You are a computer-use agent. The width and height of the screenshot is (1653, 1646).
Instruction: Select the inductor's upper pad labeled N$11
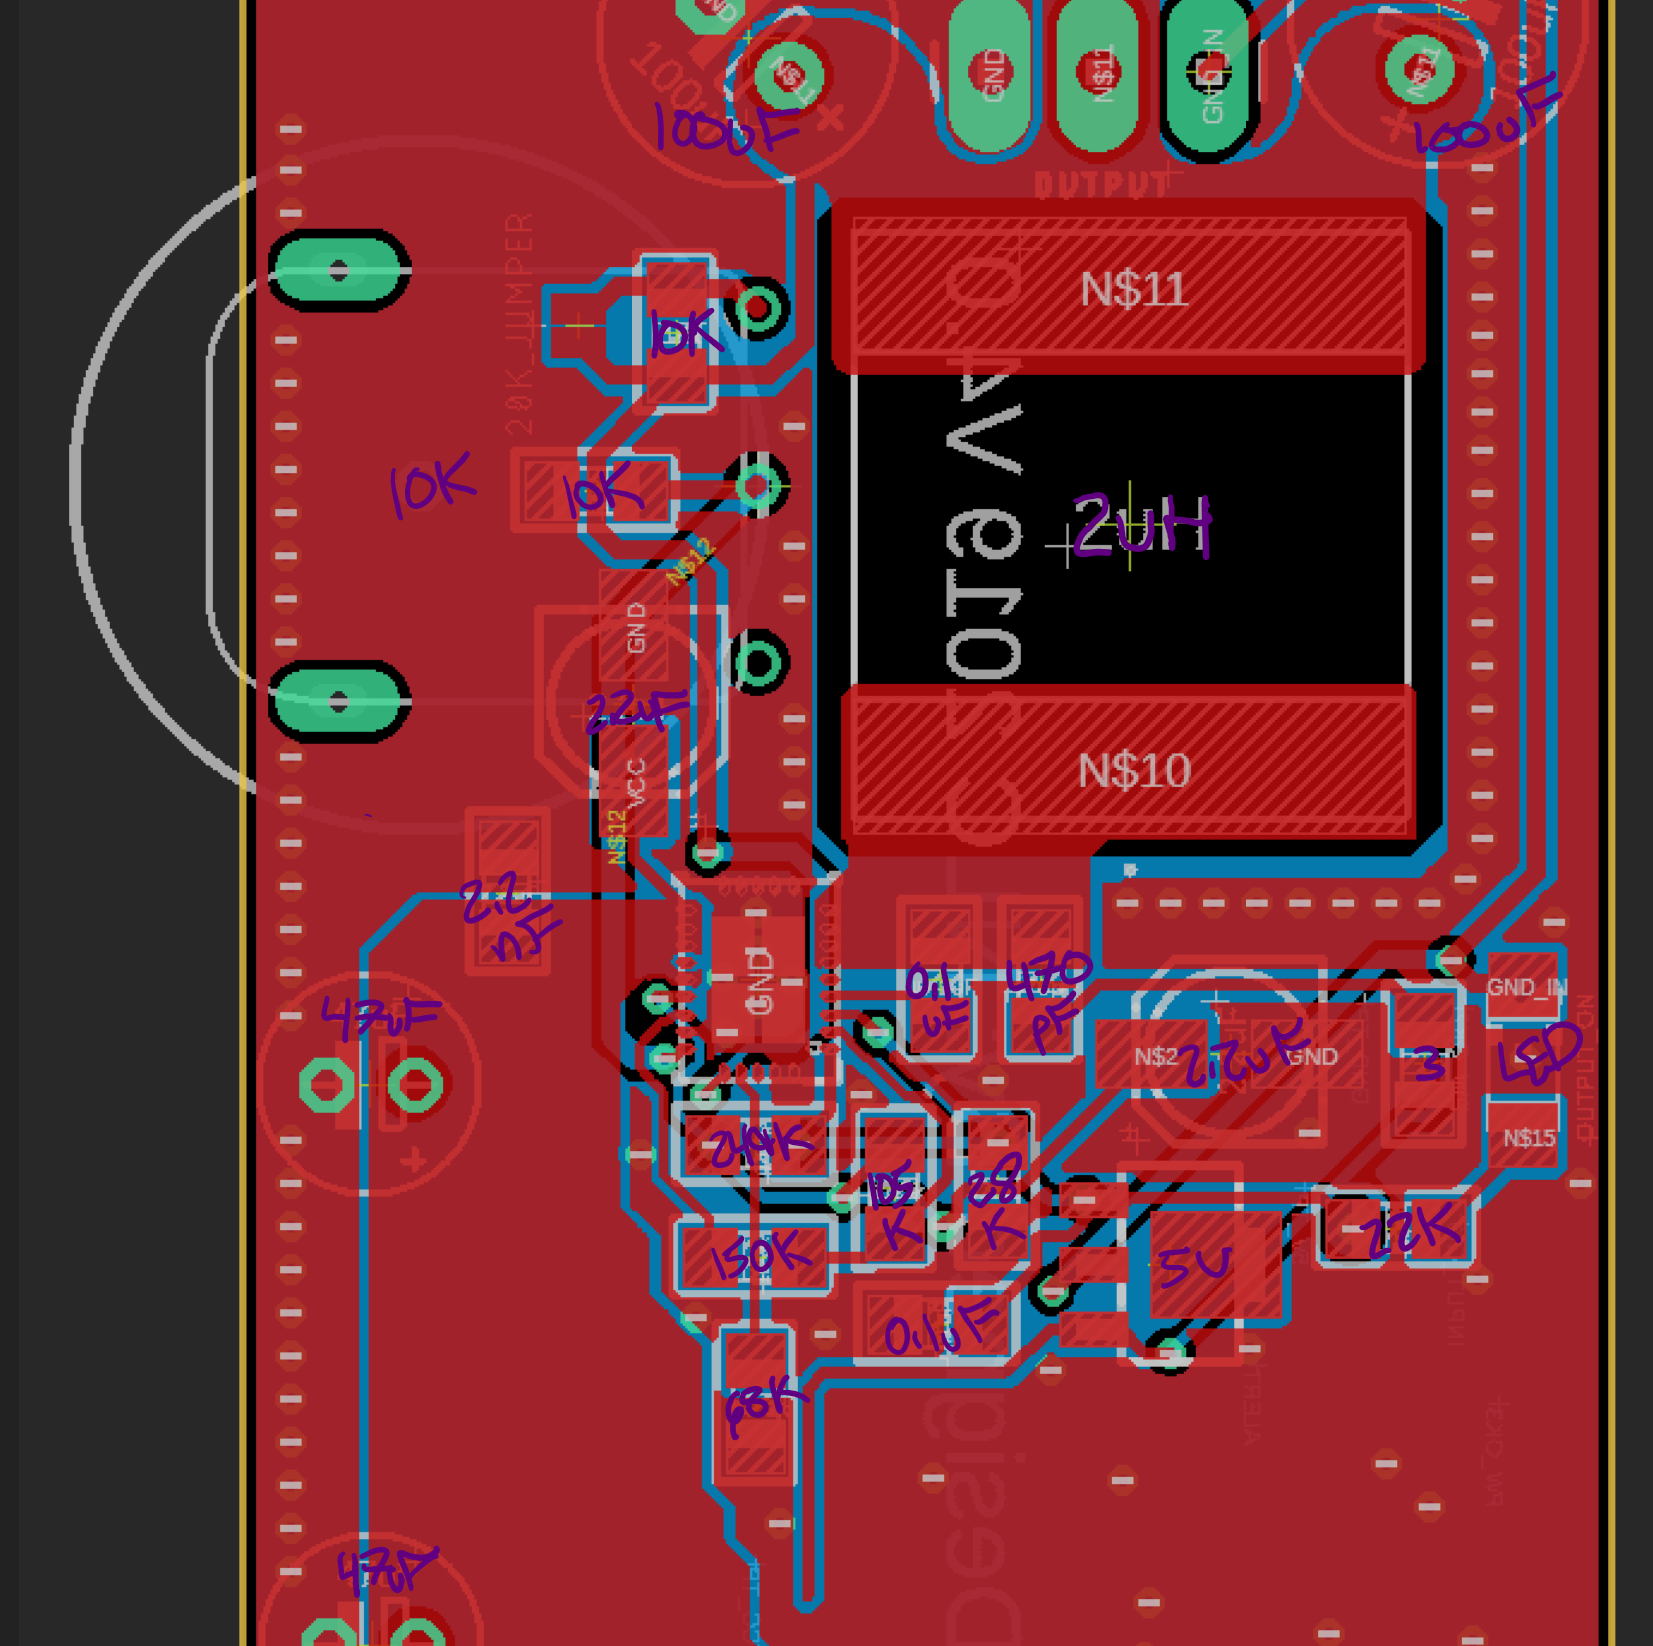(x=1129, y=286)
